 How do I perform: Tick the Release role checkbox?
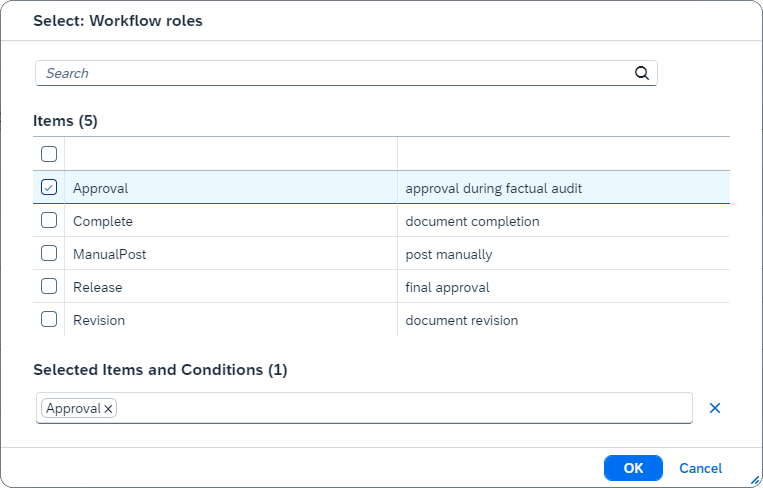click(x=49, y=286)
